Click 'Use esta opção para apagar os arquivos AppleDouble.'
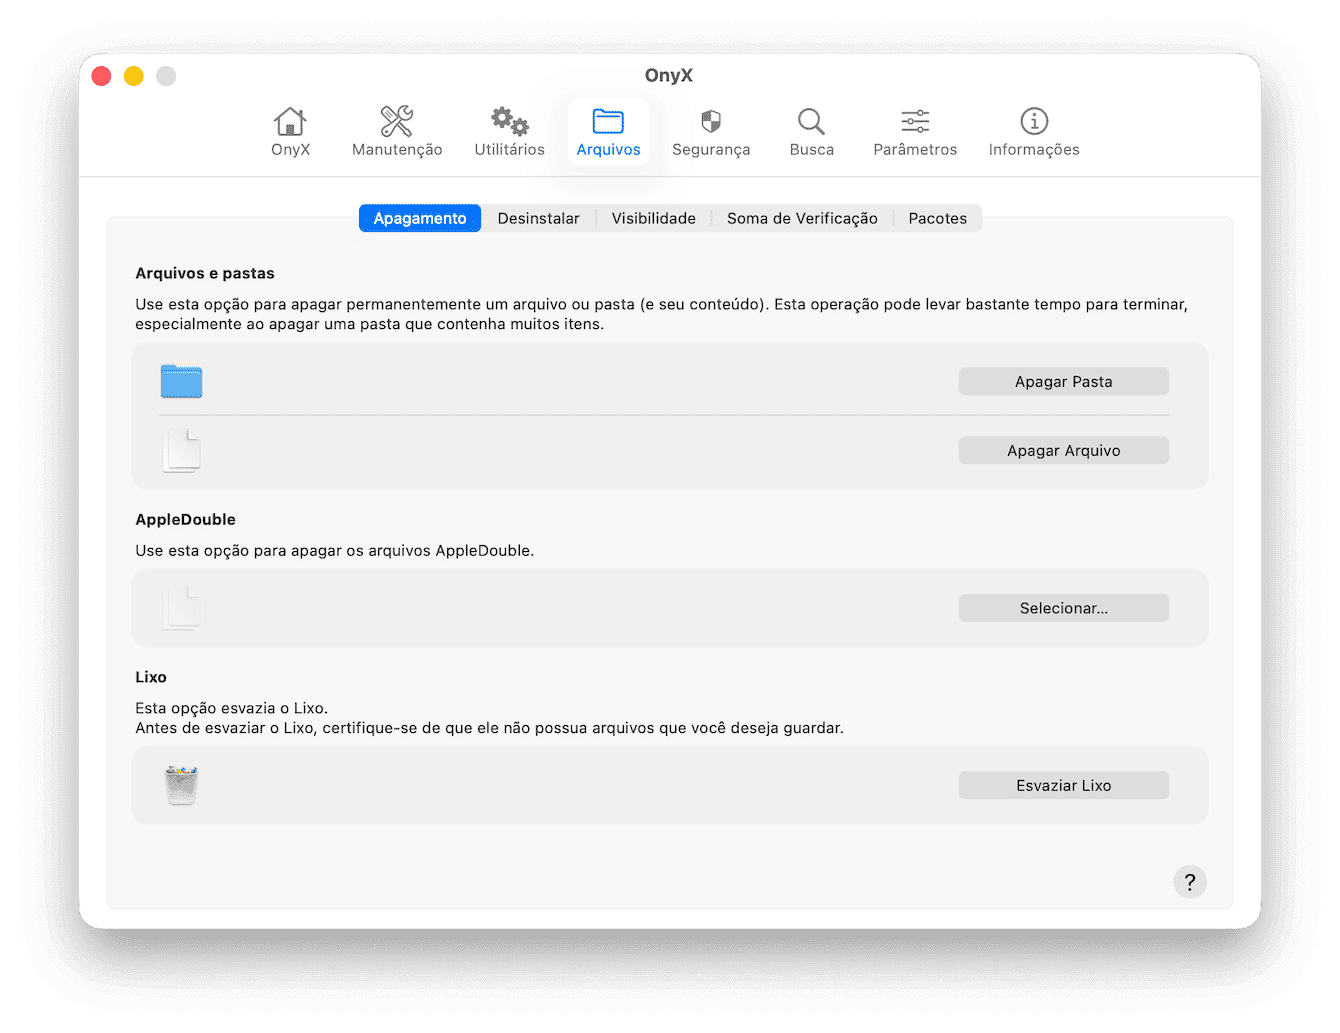Viewport: 1340px width, 1033px height. [x=335, y=550]
